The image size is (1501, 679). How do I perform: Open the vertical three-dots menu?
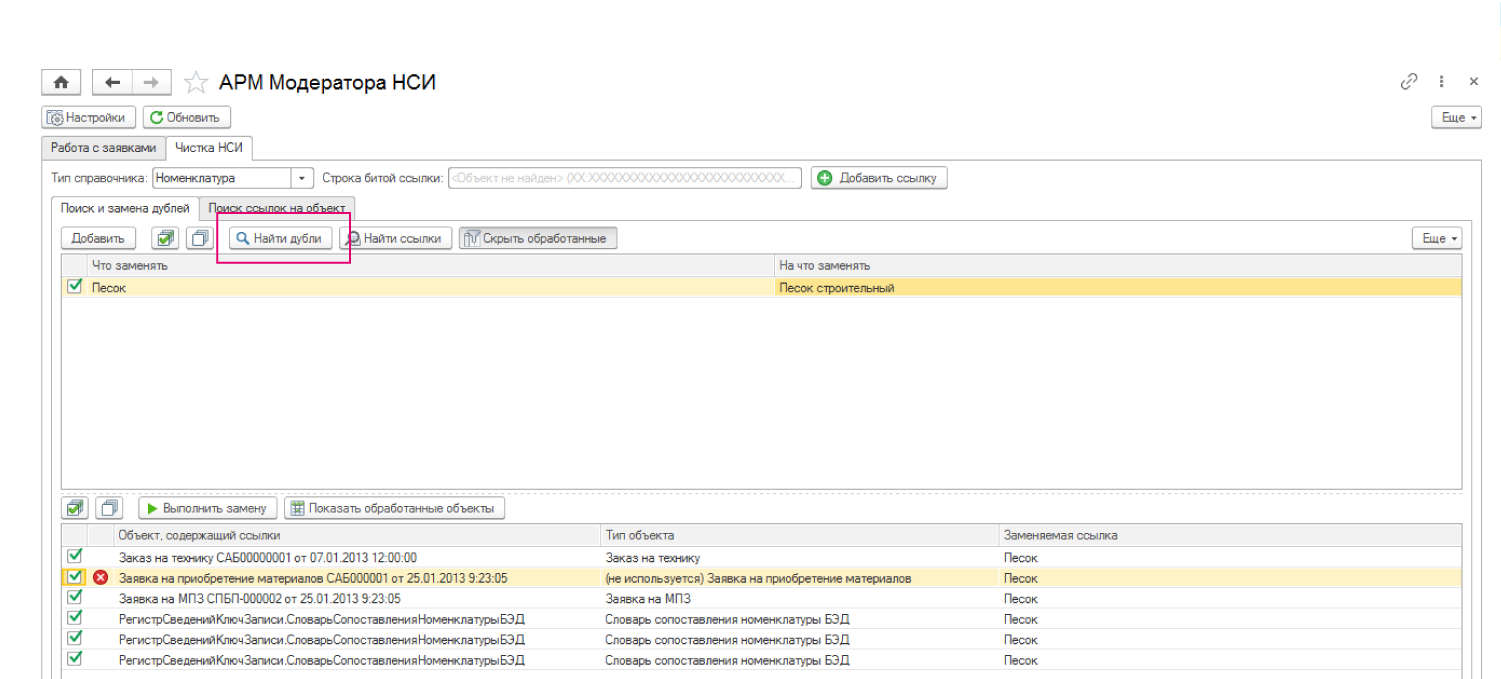click(x=1441, y=82)
